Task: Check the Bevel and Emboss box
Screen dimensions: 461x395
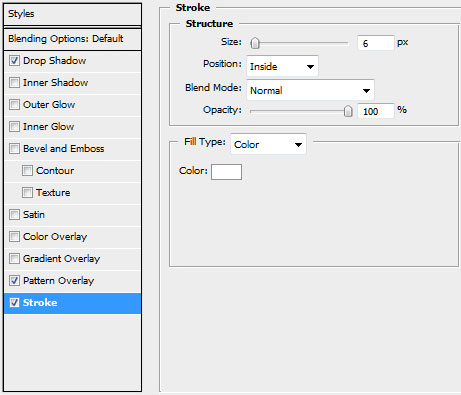Action: click(14, 149)
